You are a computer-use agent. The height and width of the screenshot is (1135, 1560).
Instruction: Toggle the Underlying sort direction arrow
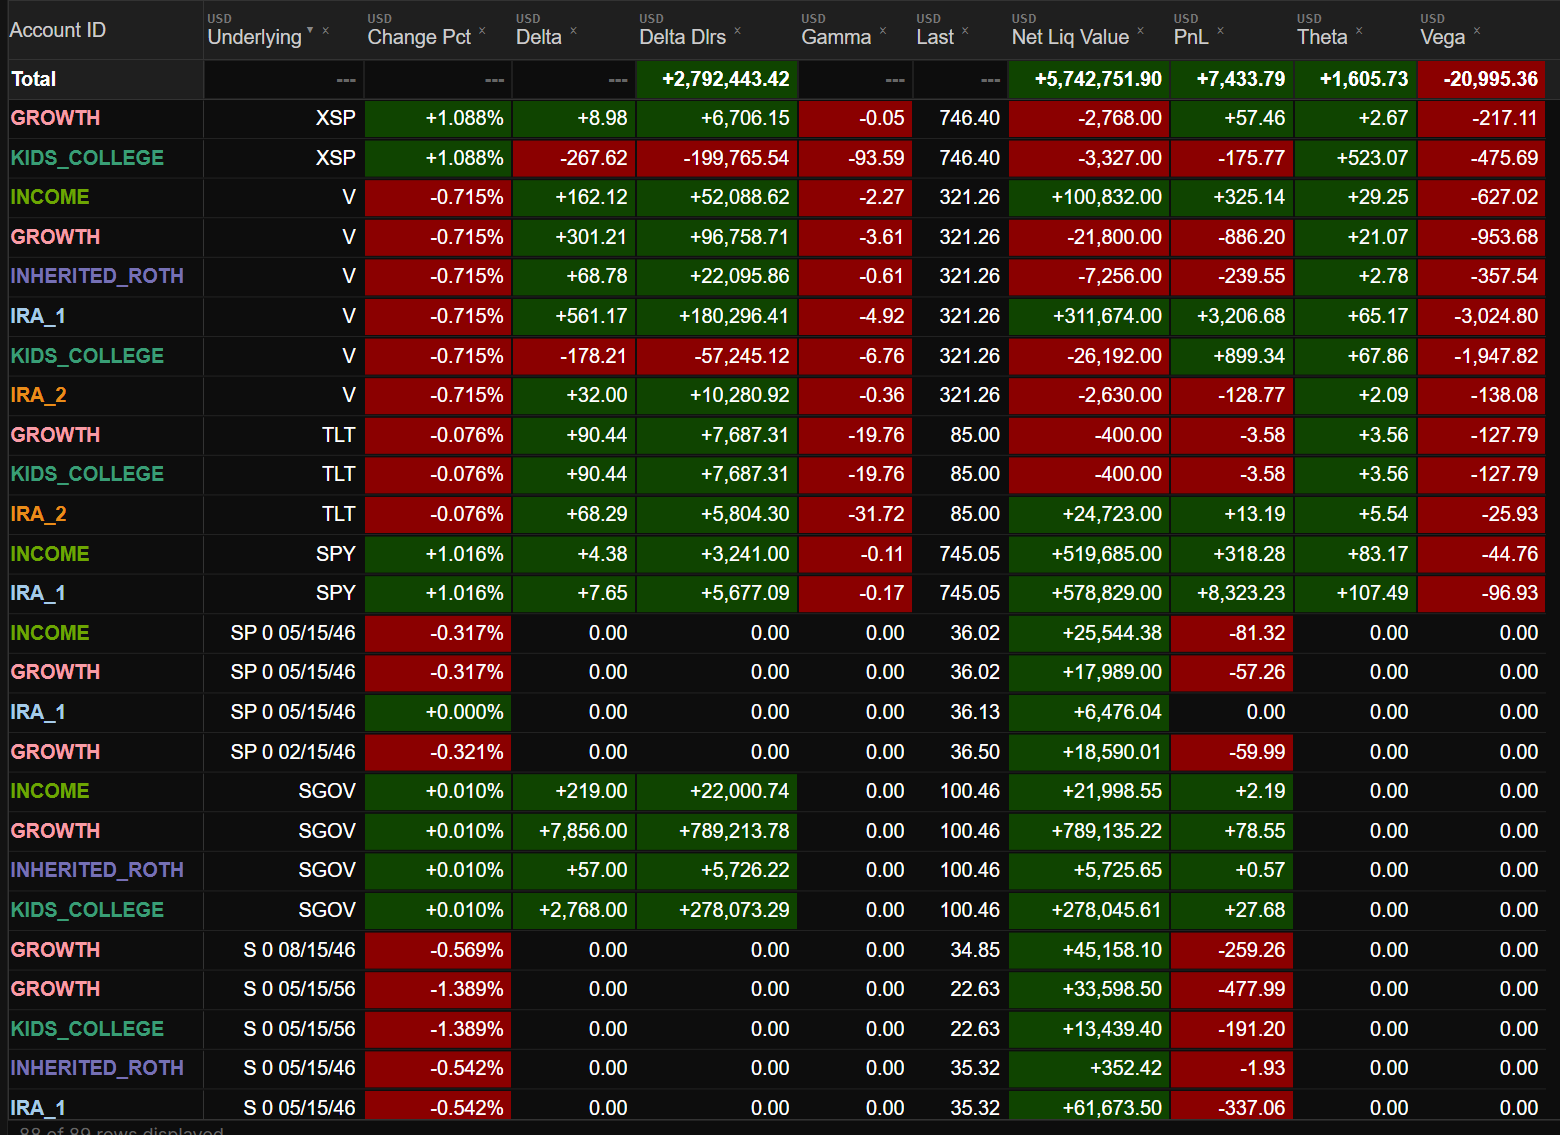[310, 31]
